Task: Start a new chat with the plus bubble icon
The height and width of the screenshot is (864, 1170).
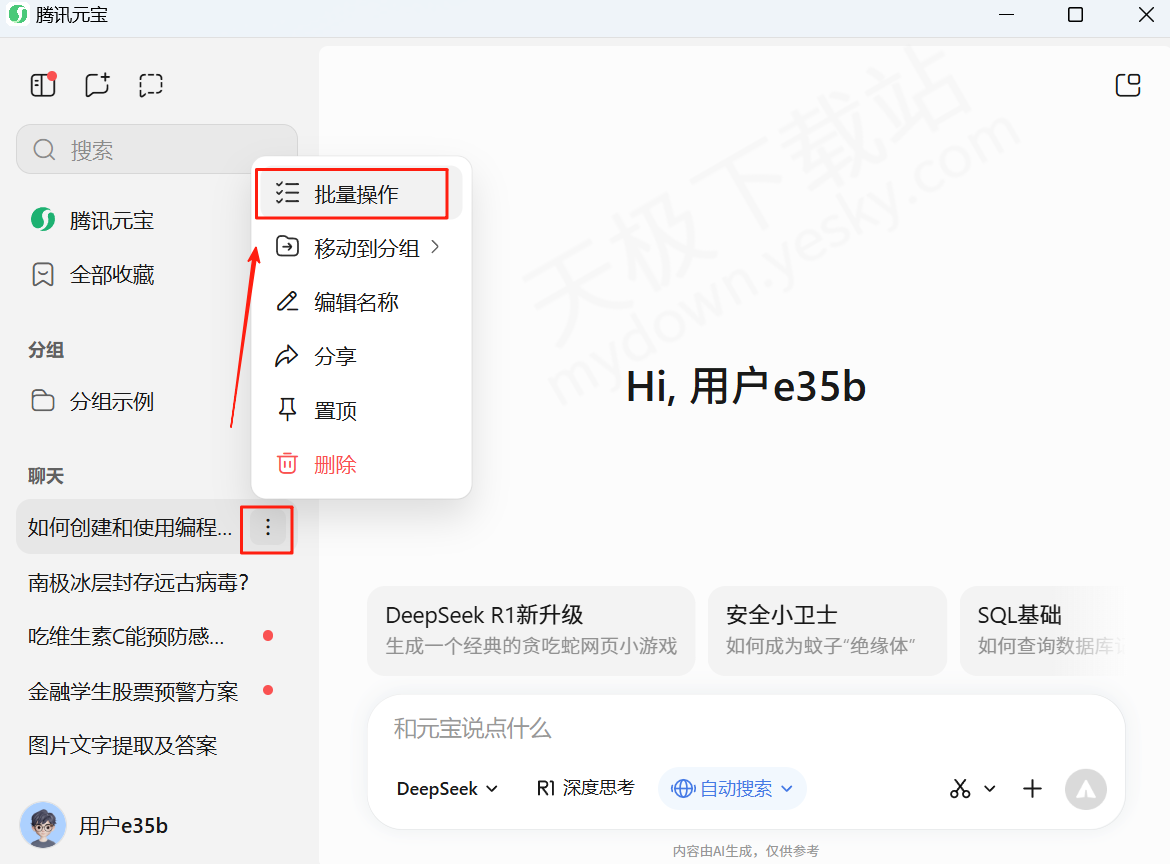Action: 97,85
